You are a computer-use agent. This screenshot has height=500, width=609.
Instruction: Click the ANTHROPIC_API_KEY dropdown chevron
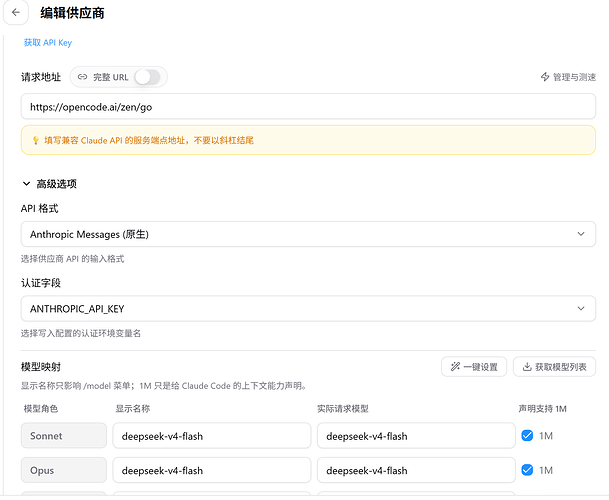pos(581,308)
